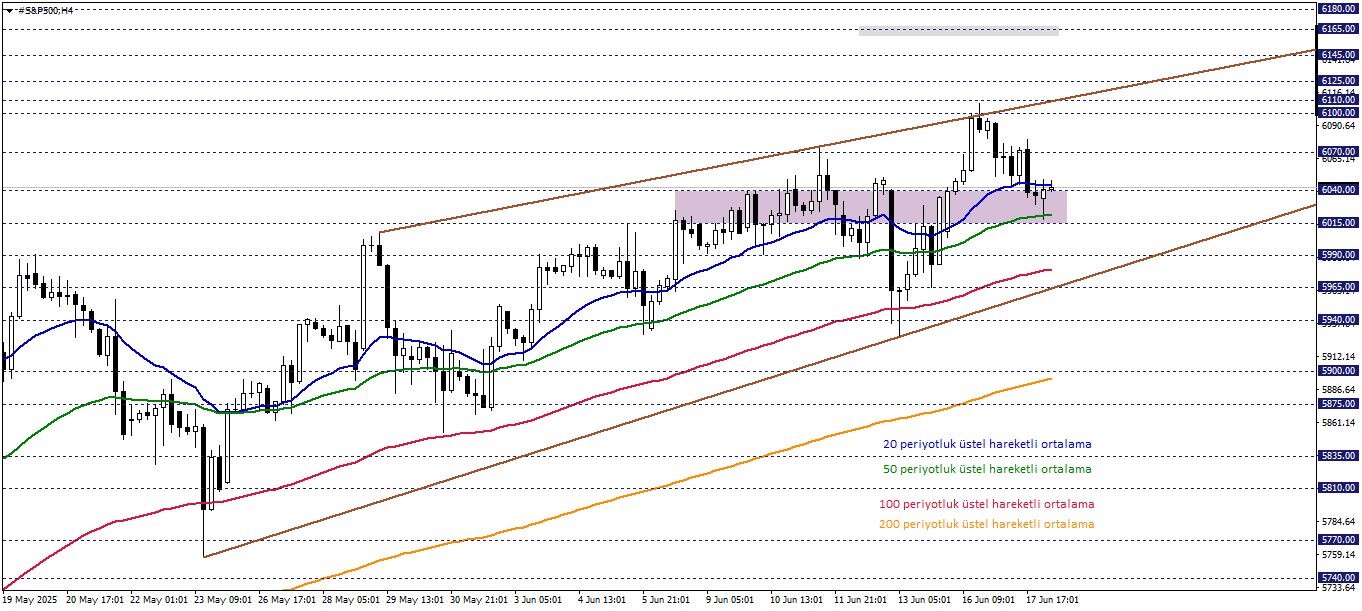This screenshot has height=611, width=1362.
Task: Click the 23 May 09:01 time label
Action: tap(222, 600)
